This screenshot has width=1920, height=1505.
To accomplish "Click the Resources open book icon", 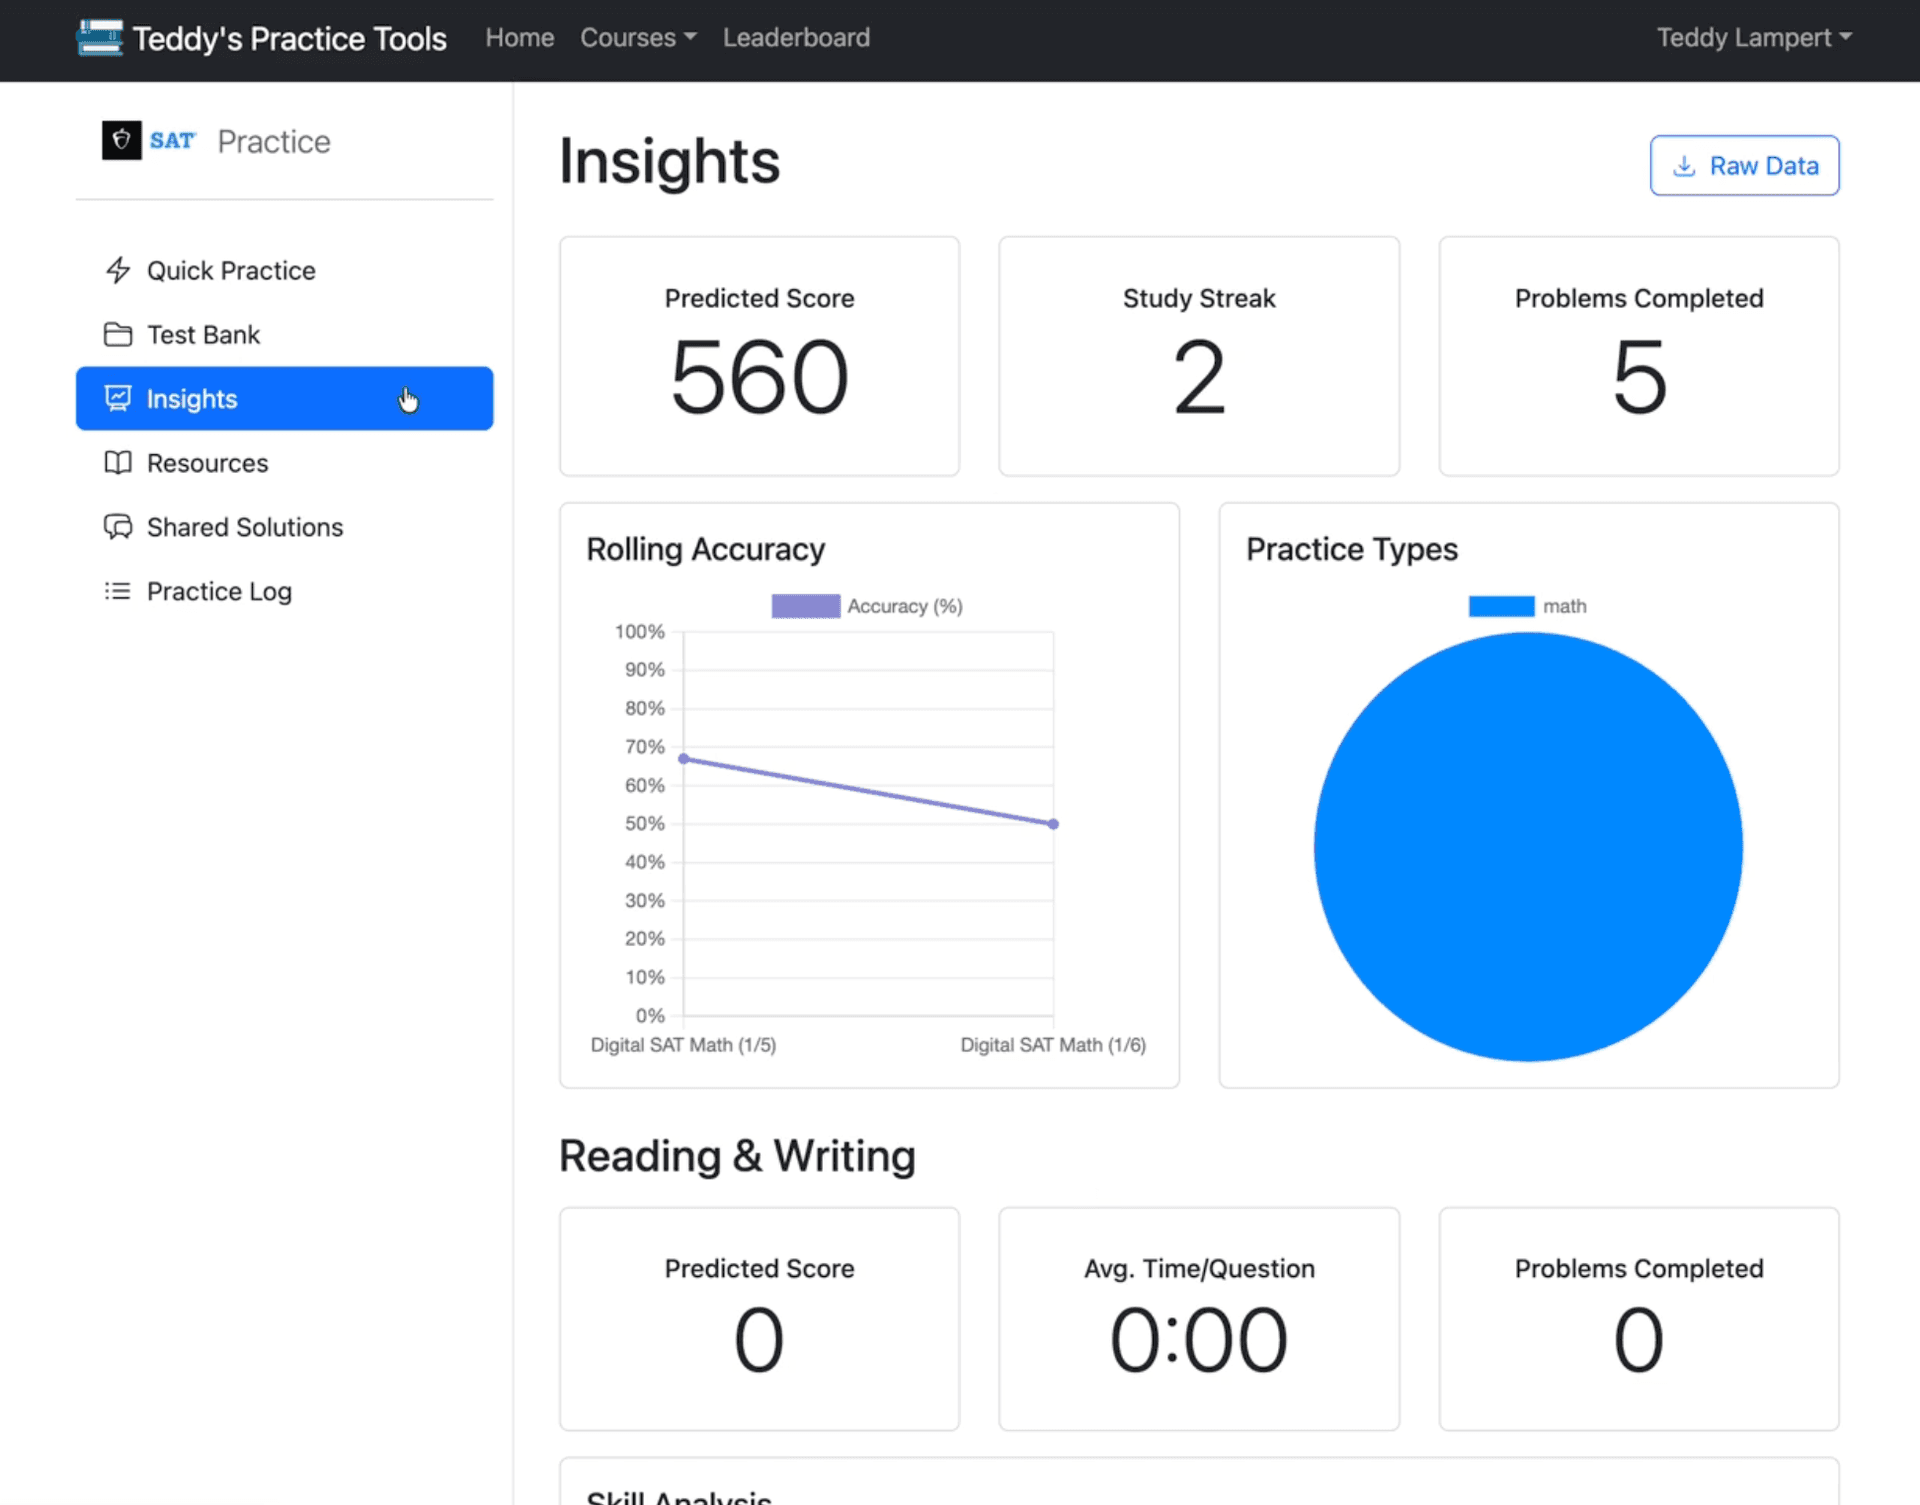I will click(118, 462).
